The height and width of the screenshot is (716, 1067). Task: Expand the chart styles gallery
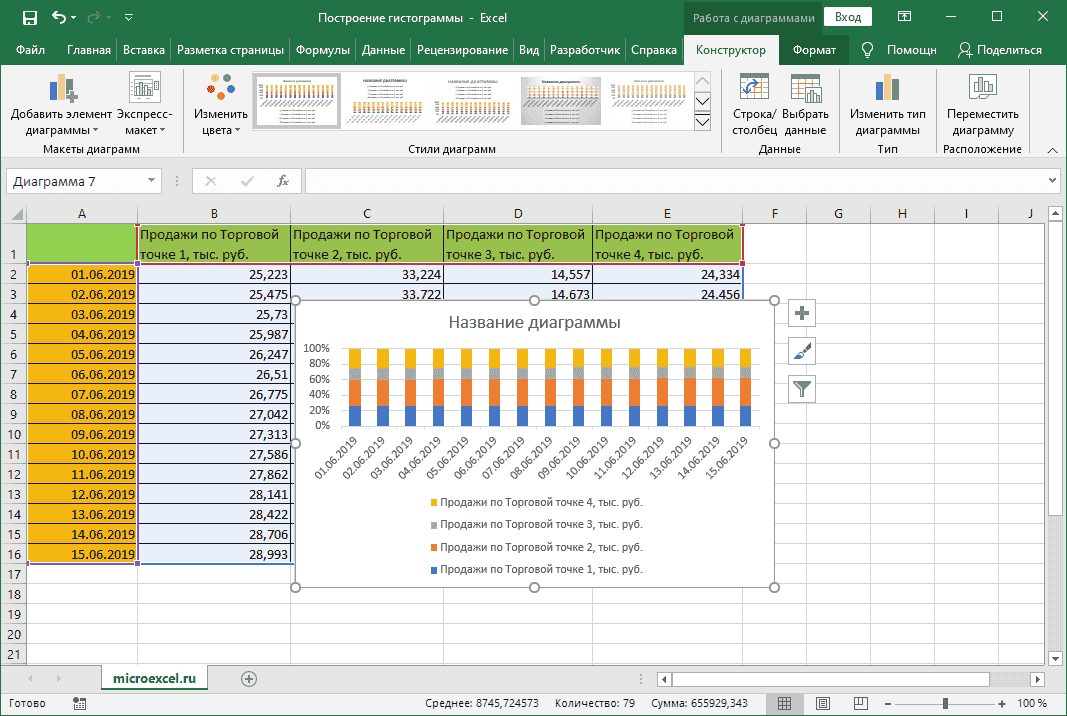pos(702,122)
